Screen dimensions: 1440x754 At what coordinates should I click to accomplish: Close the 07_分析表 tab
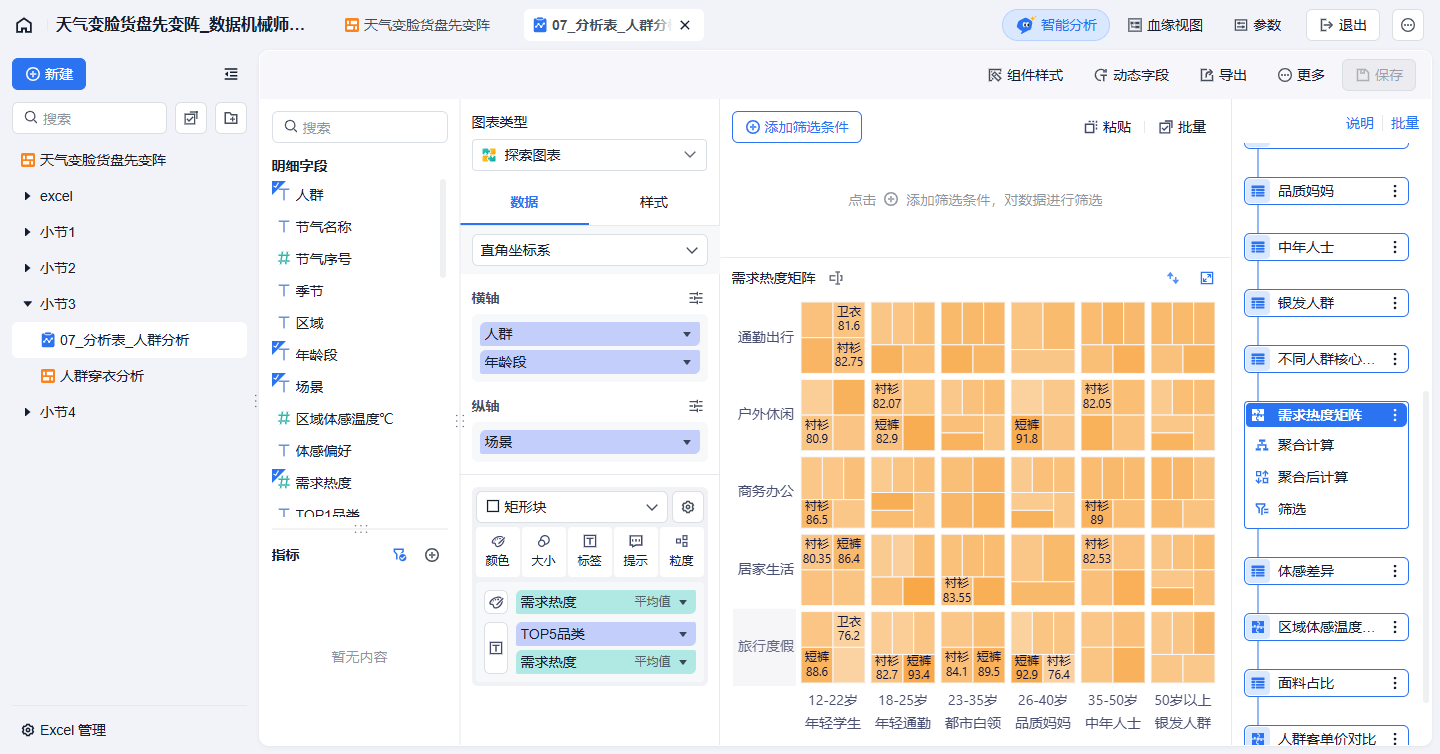[x=685, y=25]
